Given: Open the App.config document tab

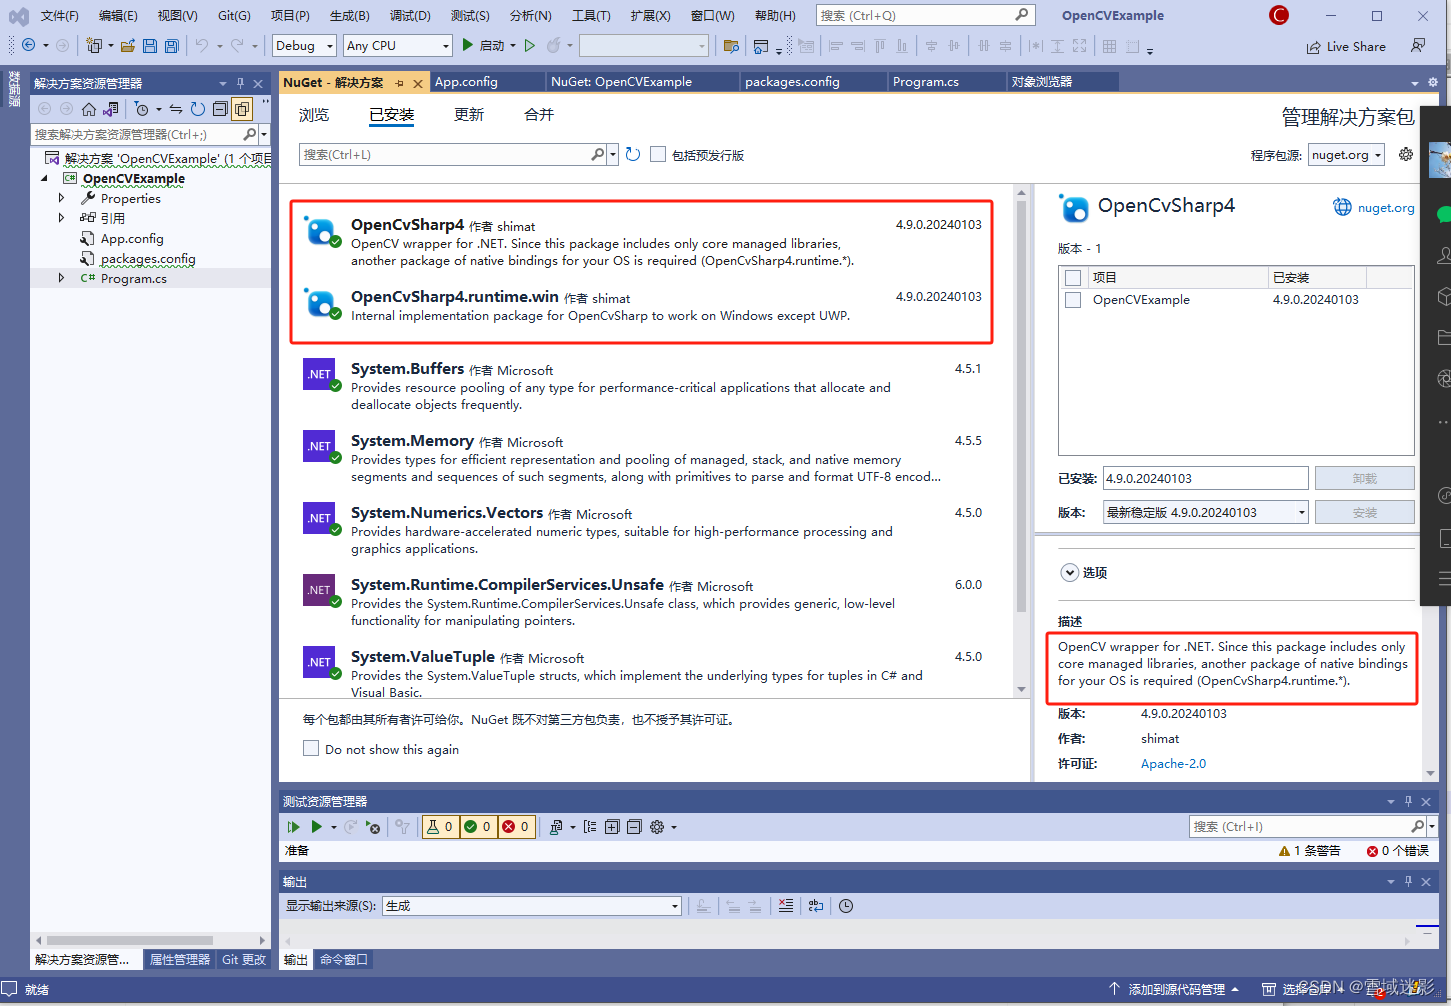Looking at the screenshot, I should (x=466, y=82).
